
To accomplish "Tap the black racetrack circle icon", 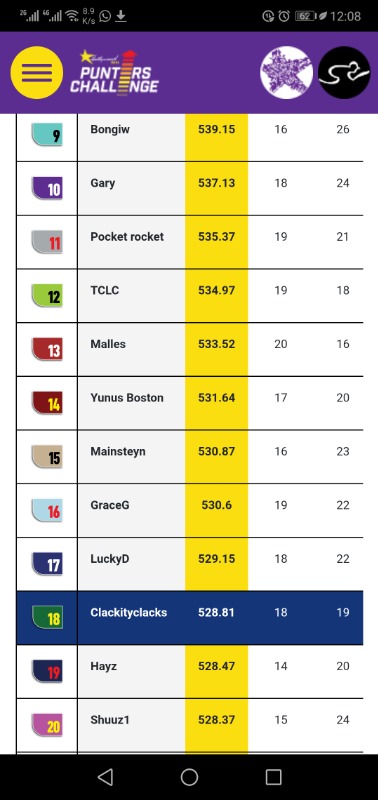I will pyautogui.click(x=344, y=72).
